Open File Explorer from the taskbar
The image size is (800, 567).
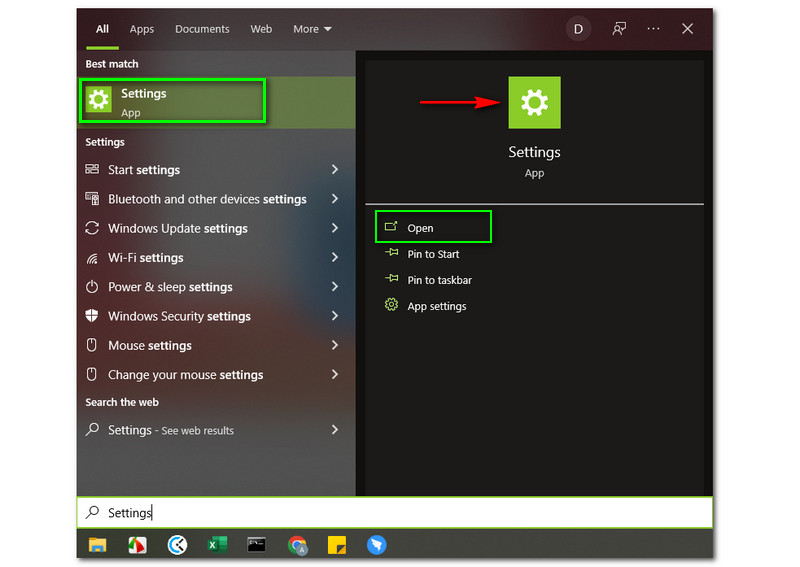pyautogui.click(x=97, y=545)
